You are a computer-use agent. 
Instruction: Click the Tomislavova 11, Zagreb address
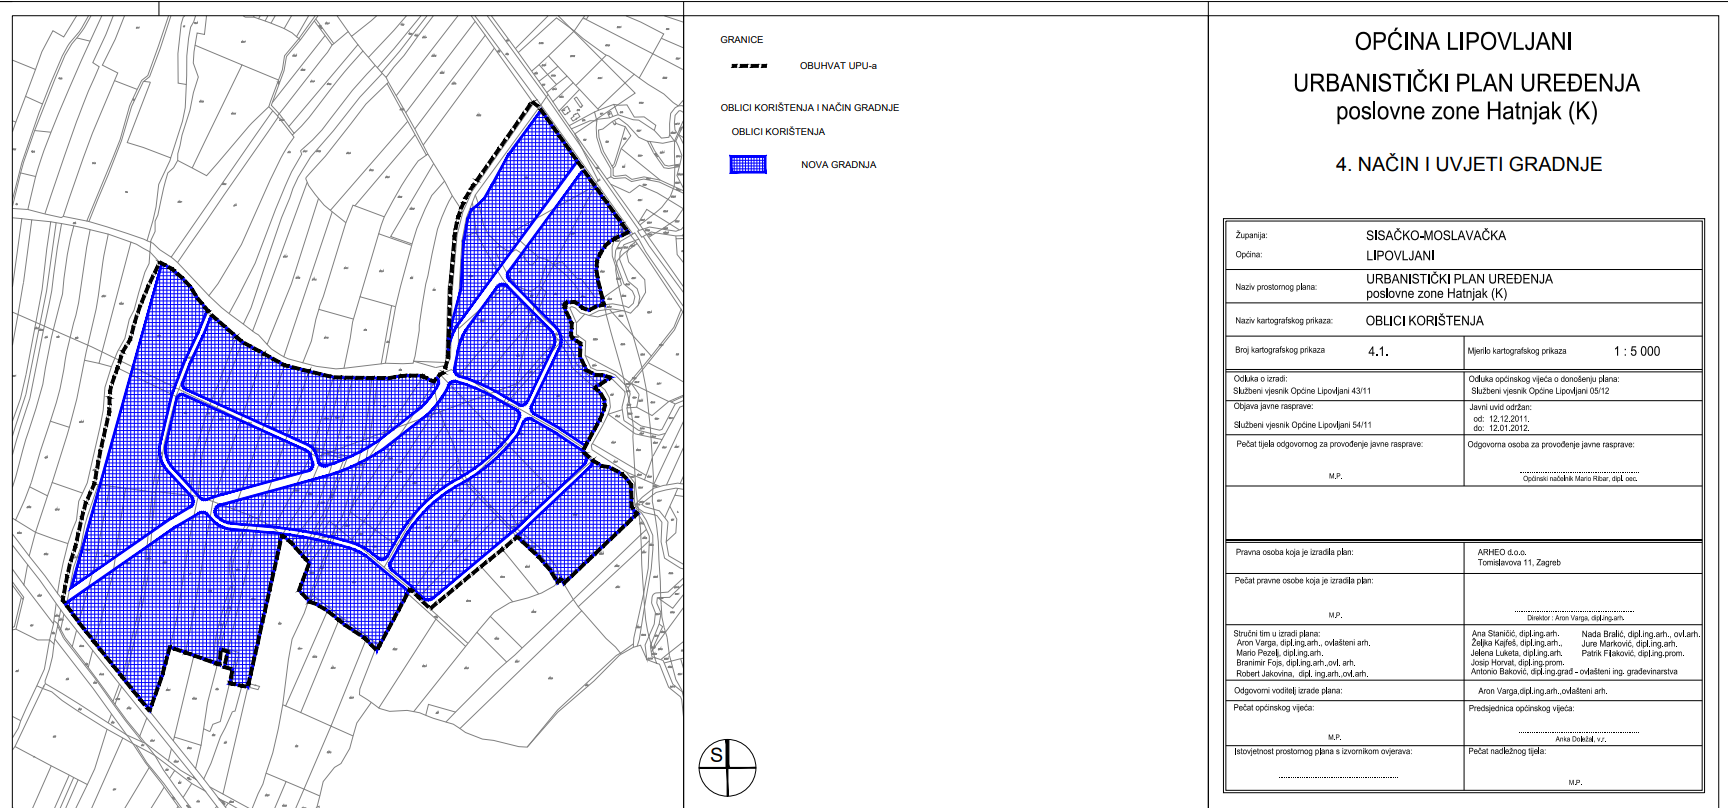tap(1518, 563)
